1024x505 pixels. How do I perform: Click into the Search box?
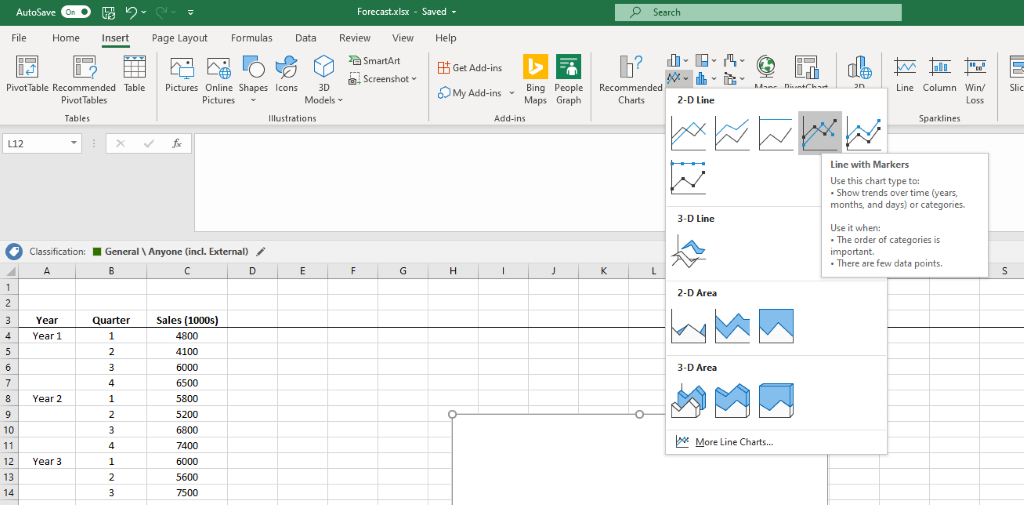[x=757, y=12]
